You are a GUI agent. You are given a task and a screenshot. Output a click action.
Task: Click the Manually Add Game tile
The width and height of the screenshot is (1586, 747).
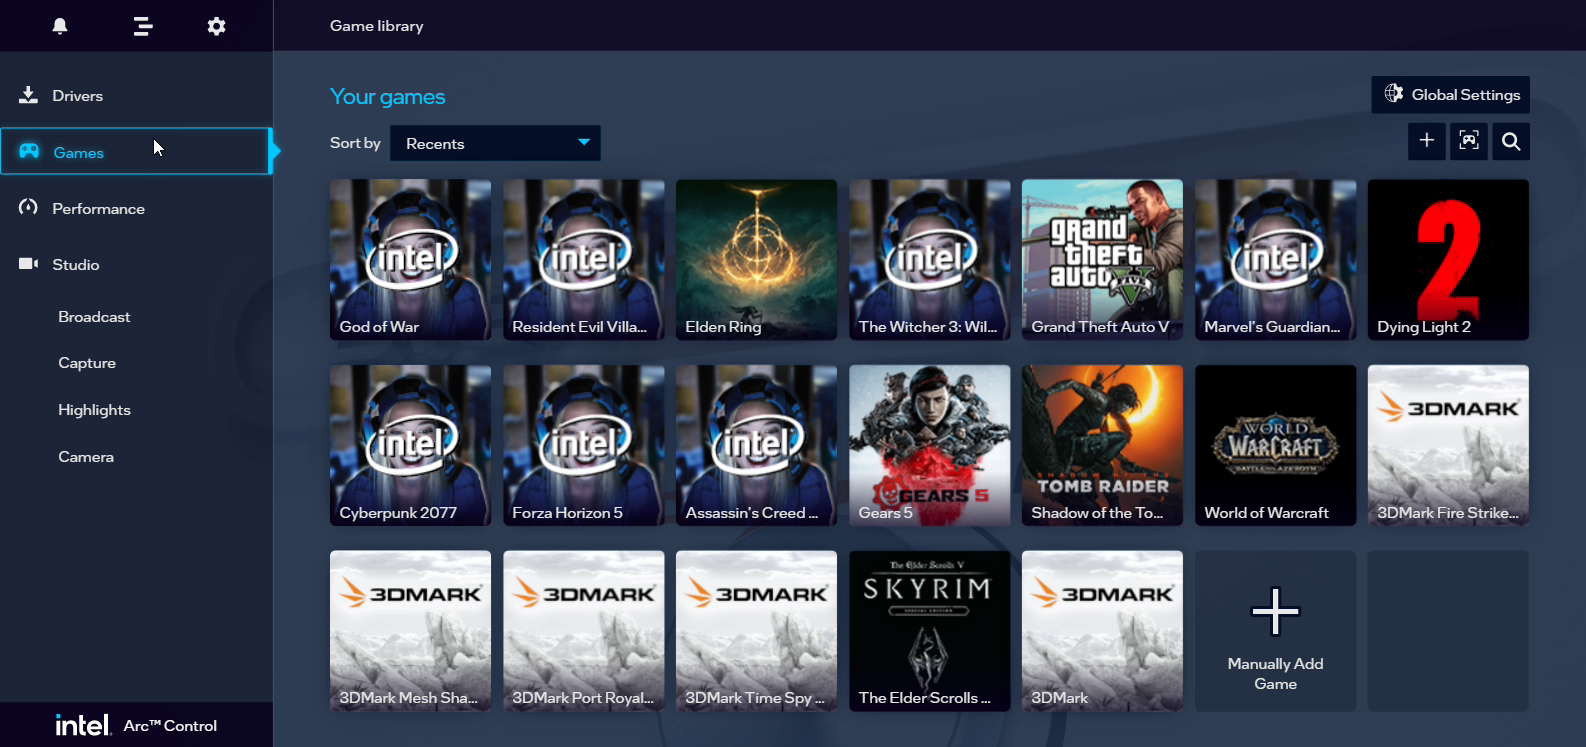tap(1275, 631)
